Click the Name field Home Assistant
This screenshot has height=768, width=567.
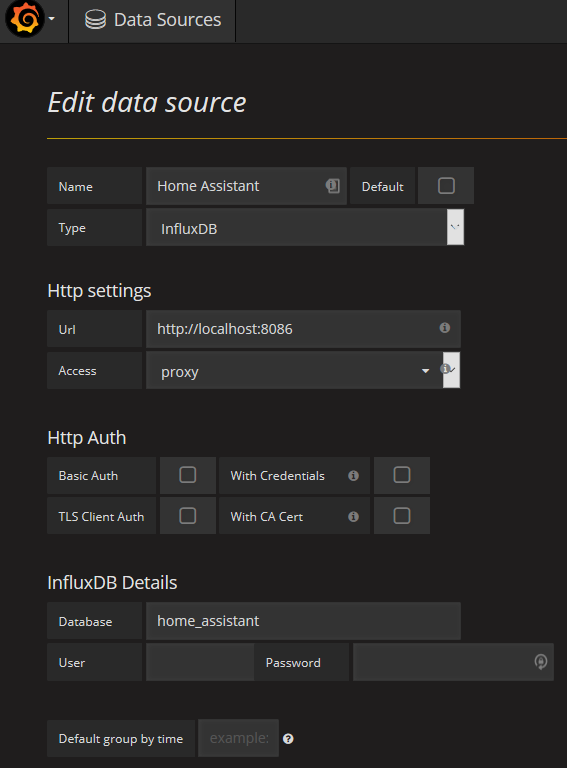point(246,186)
